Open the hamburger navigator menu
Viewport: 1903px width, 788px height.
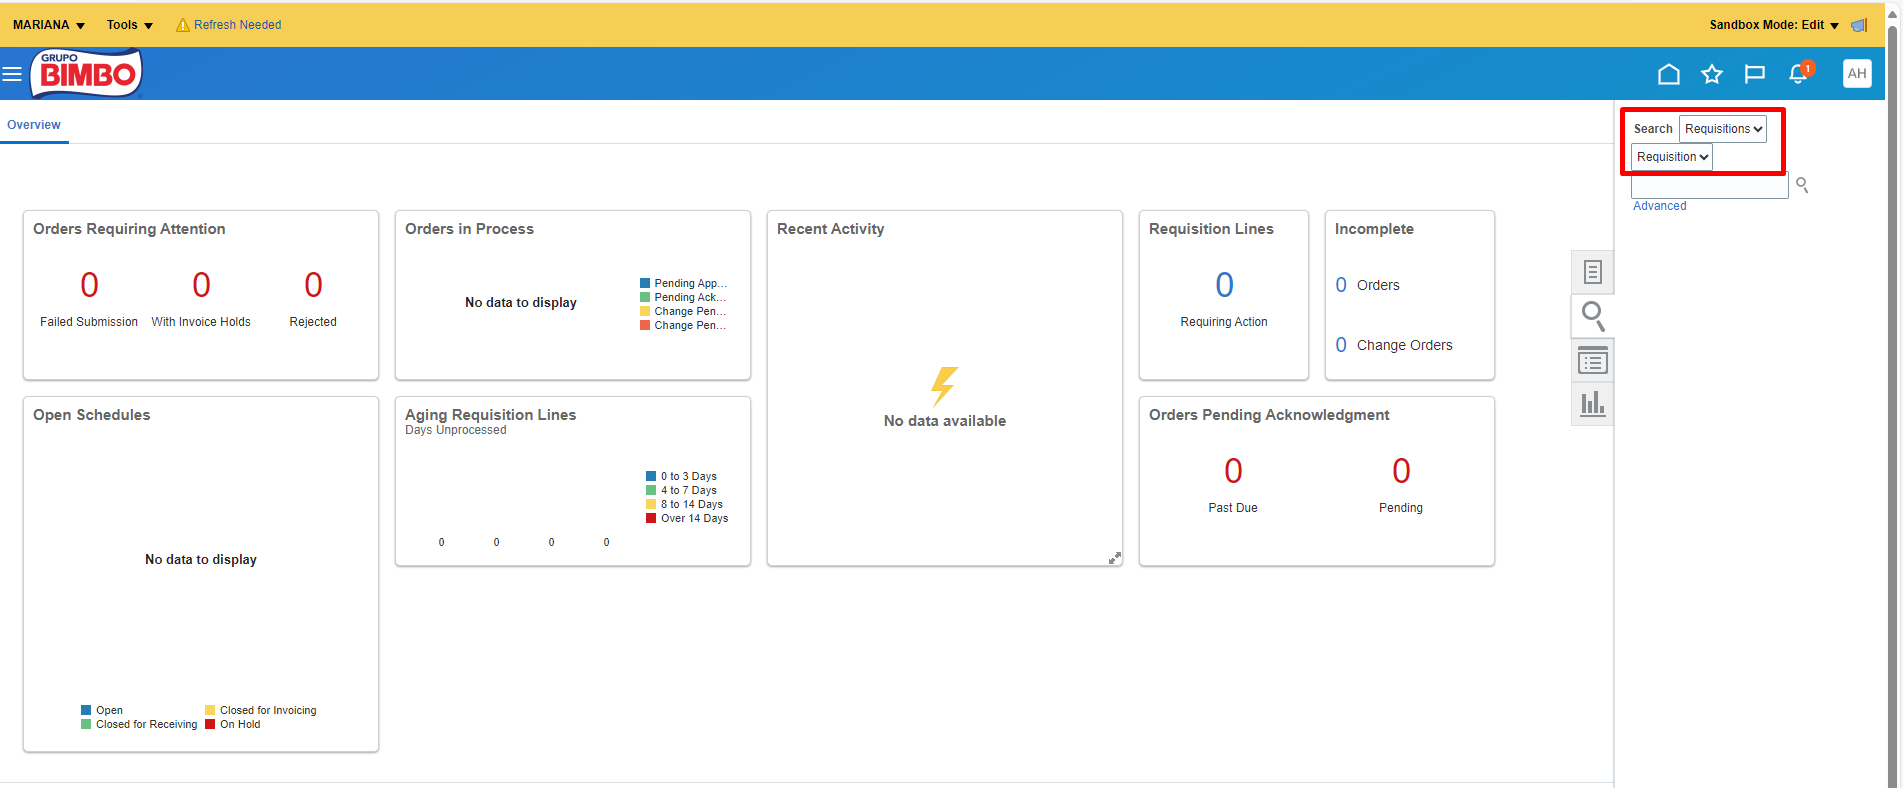12,74
